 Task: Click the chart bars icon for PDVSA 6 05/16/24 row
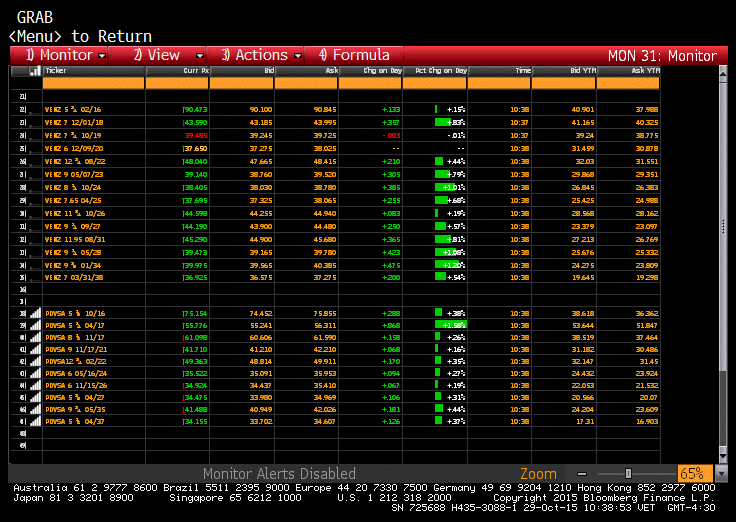(x=35, y=373)
